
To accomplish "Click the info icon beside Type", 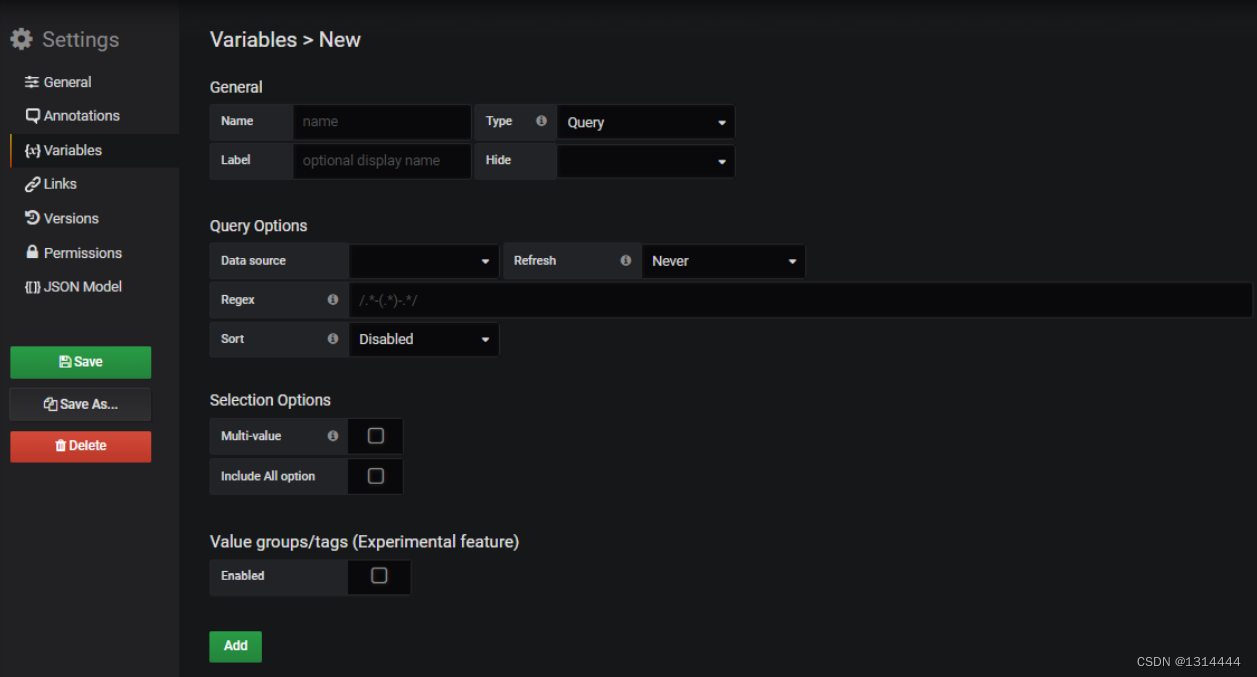I will pyautogui.click(x=541, y=121).
